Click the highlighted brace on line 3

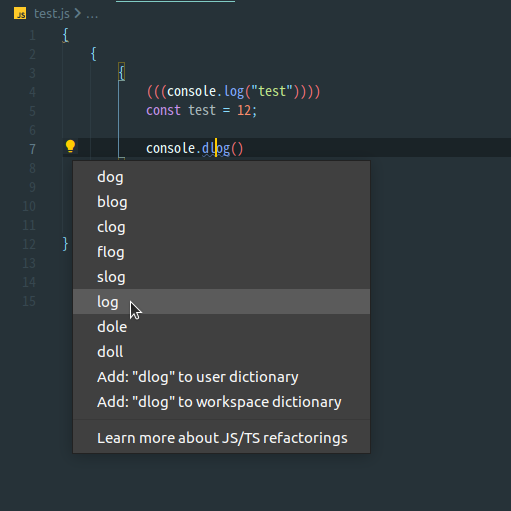click(x=122, y=72)
